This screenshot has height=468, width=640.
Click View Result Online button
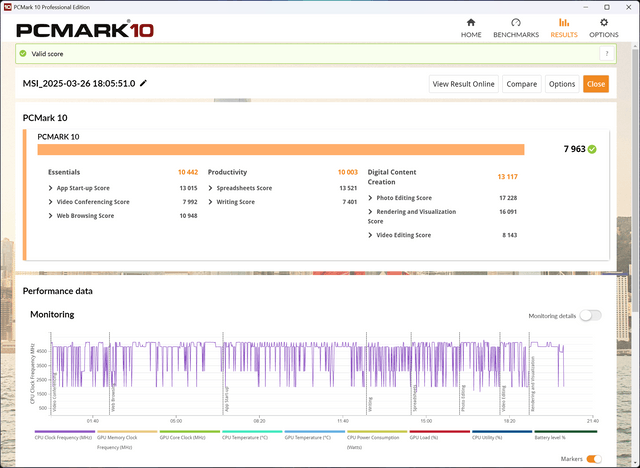point(463,84)
